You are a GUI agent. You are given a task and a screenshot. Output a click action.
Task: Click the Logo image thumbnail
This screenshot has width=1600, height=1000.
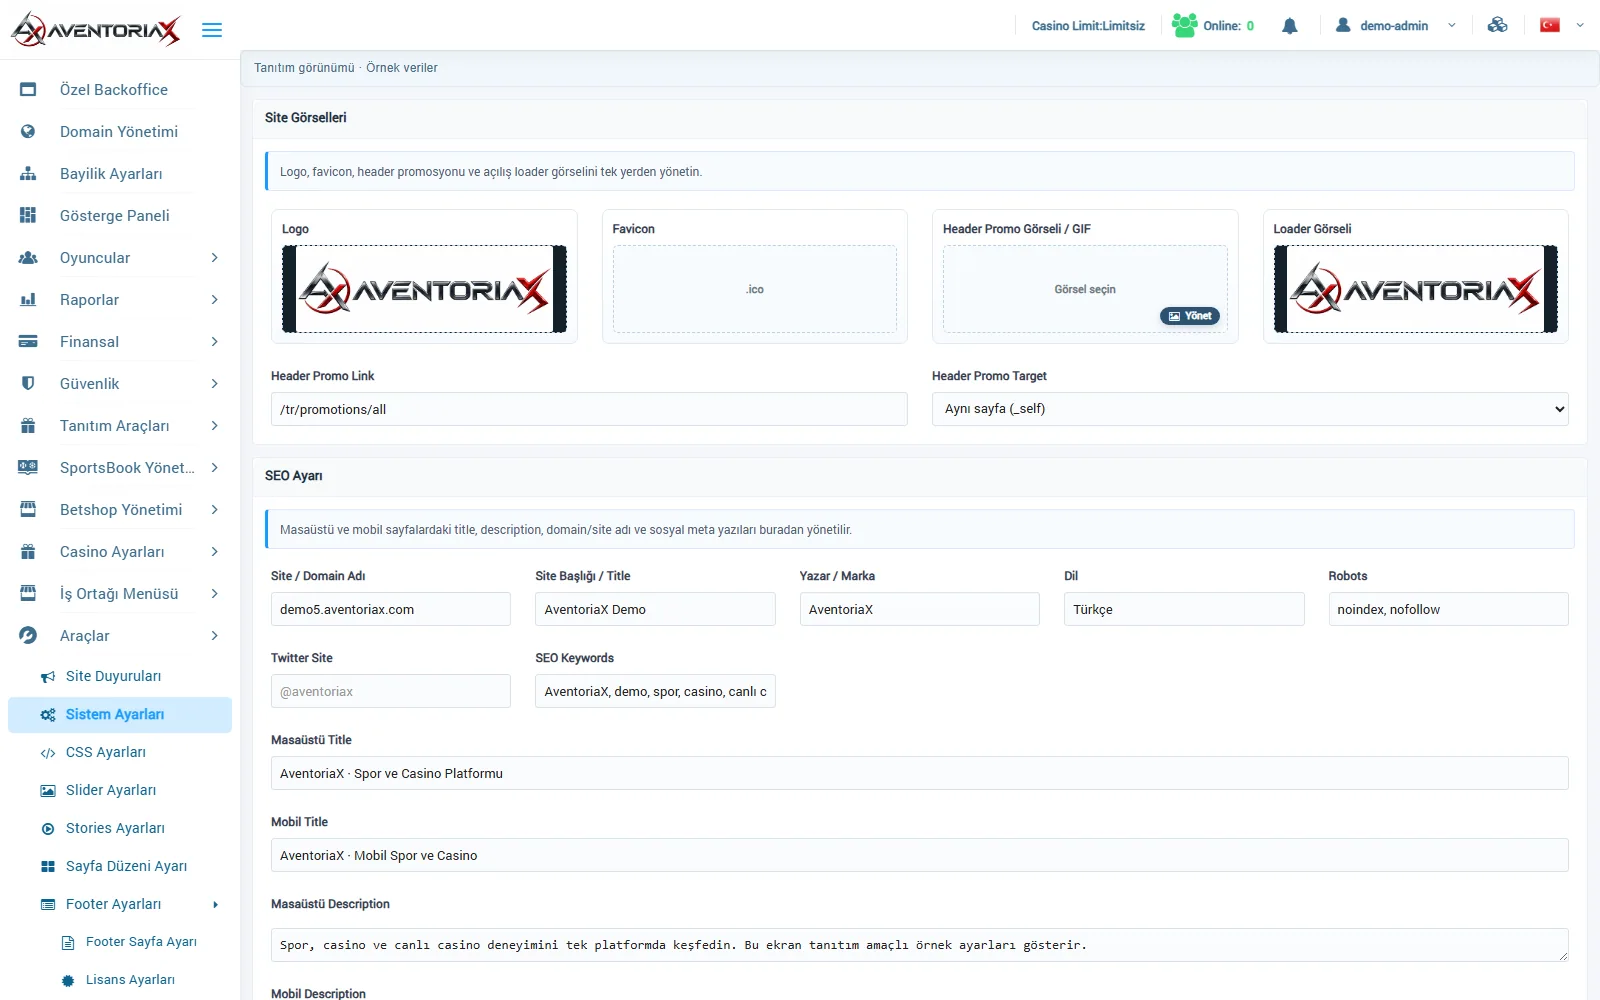point(424,289)
